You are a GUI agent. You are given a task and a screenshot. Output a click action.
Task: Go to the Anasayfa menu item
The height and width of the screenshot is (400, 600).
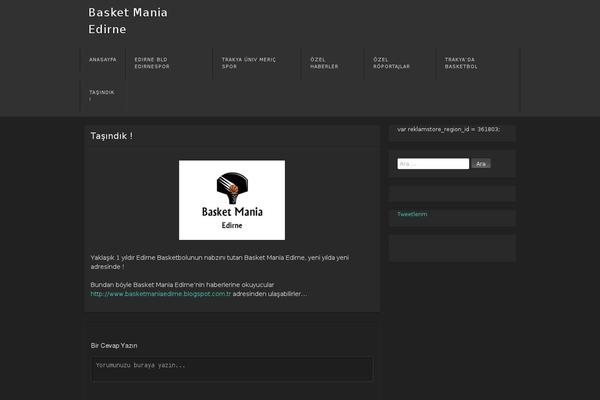103,60
